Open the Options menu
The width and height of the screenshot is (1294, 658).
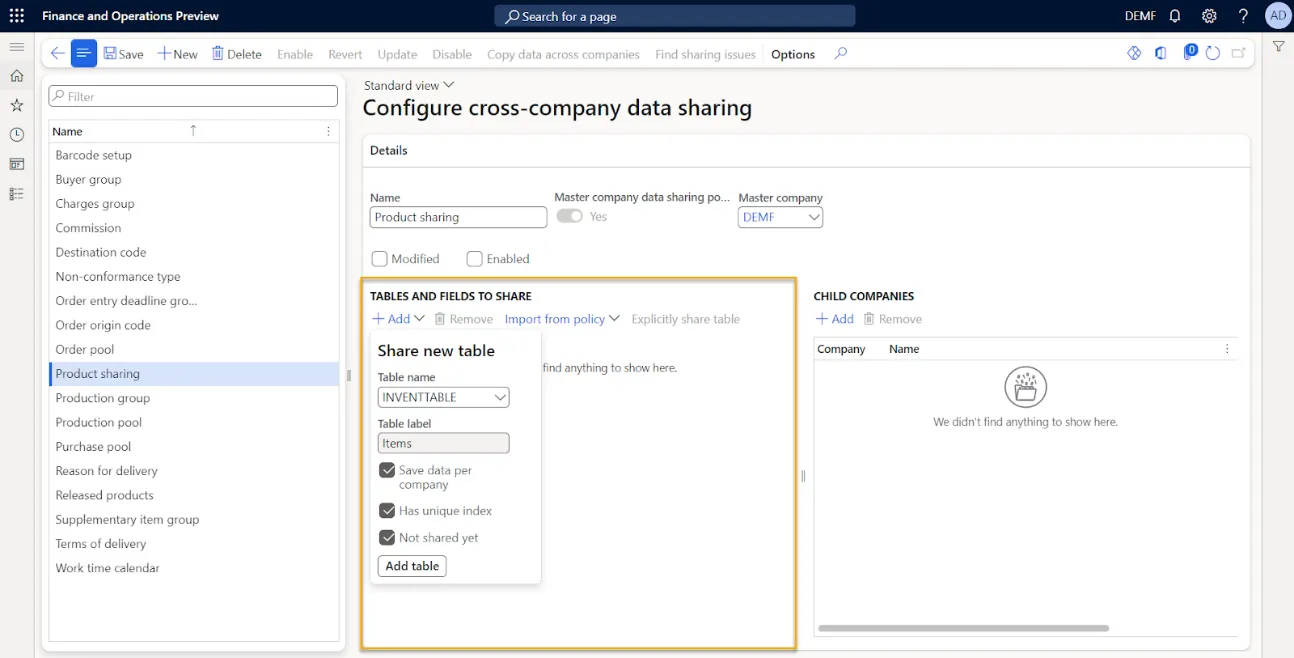(793, 54)
